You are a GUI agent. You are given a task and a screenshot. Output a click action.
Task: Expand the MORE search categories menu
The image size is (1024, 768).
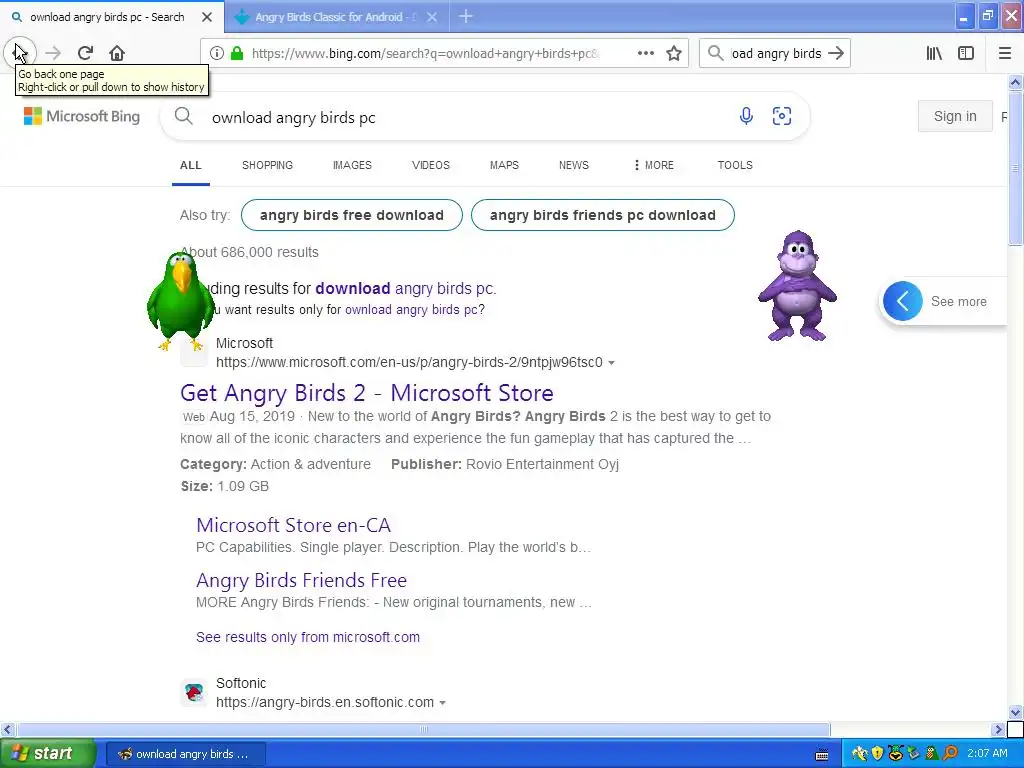653,165
